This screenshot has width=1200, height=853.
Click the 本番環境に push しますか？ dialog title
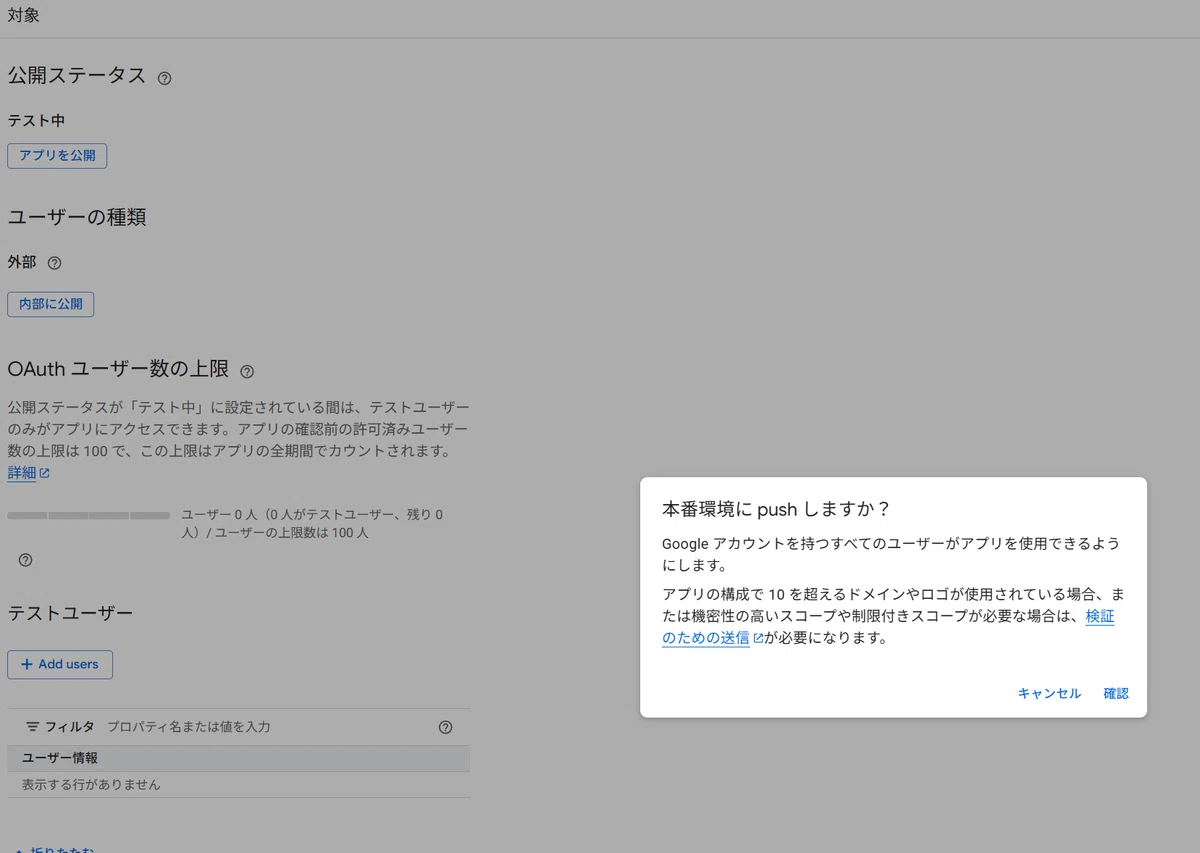[x=776, y=509]
